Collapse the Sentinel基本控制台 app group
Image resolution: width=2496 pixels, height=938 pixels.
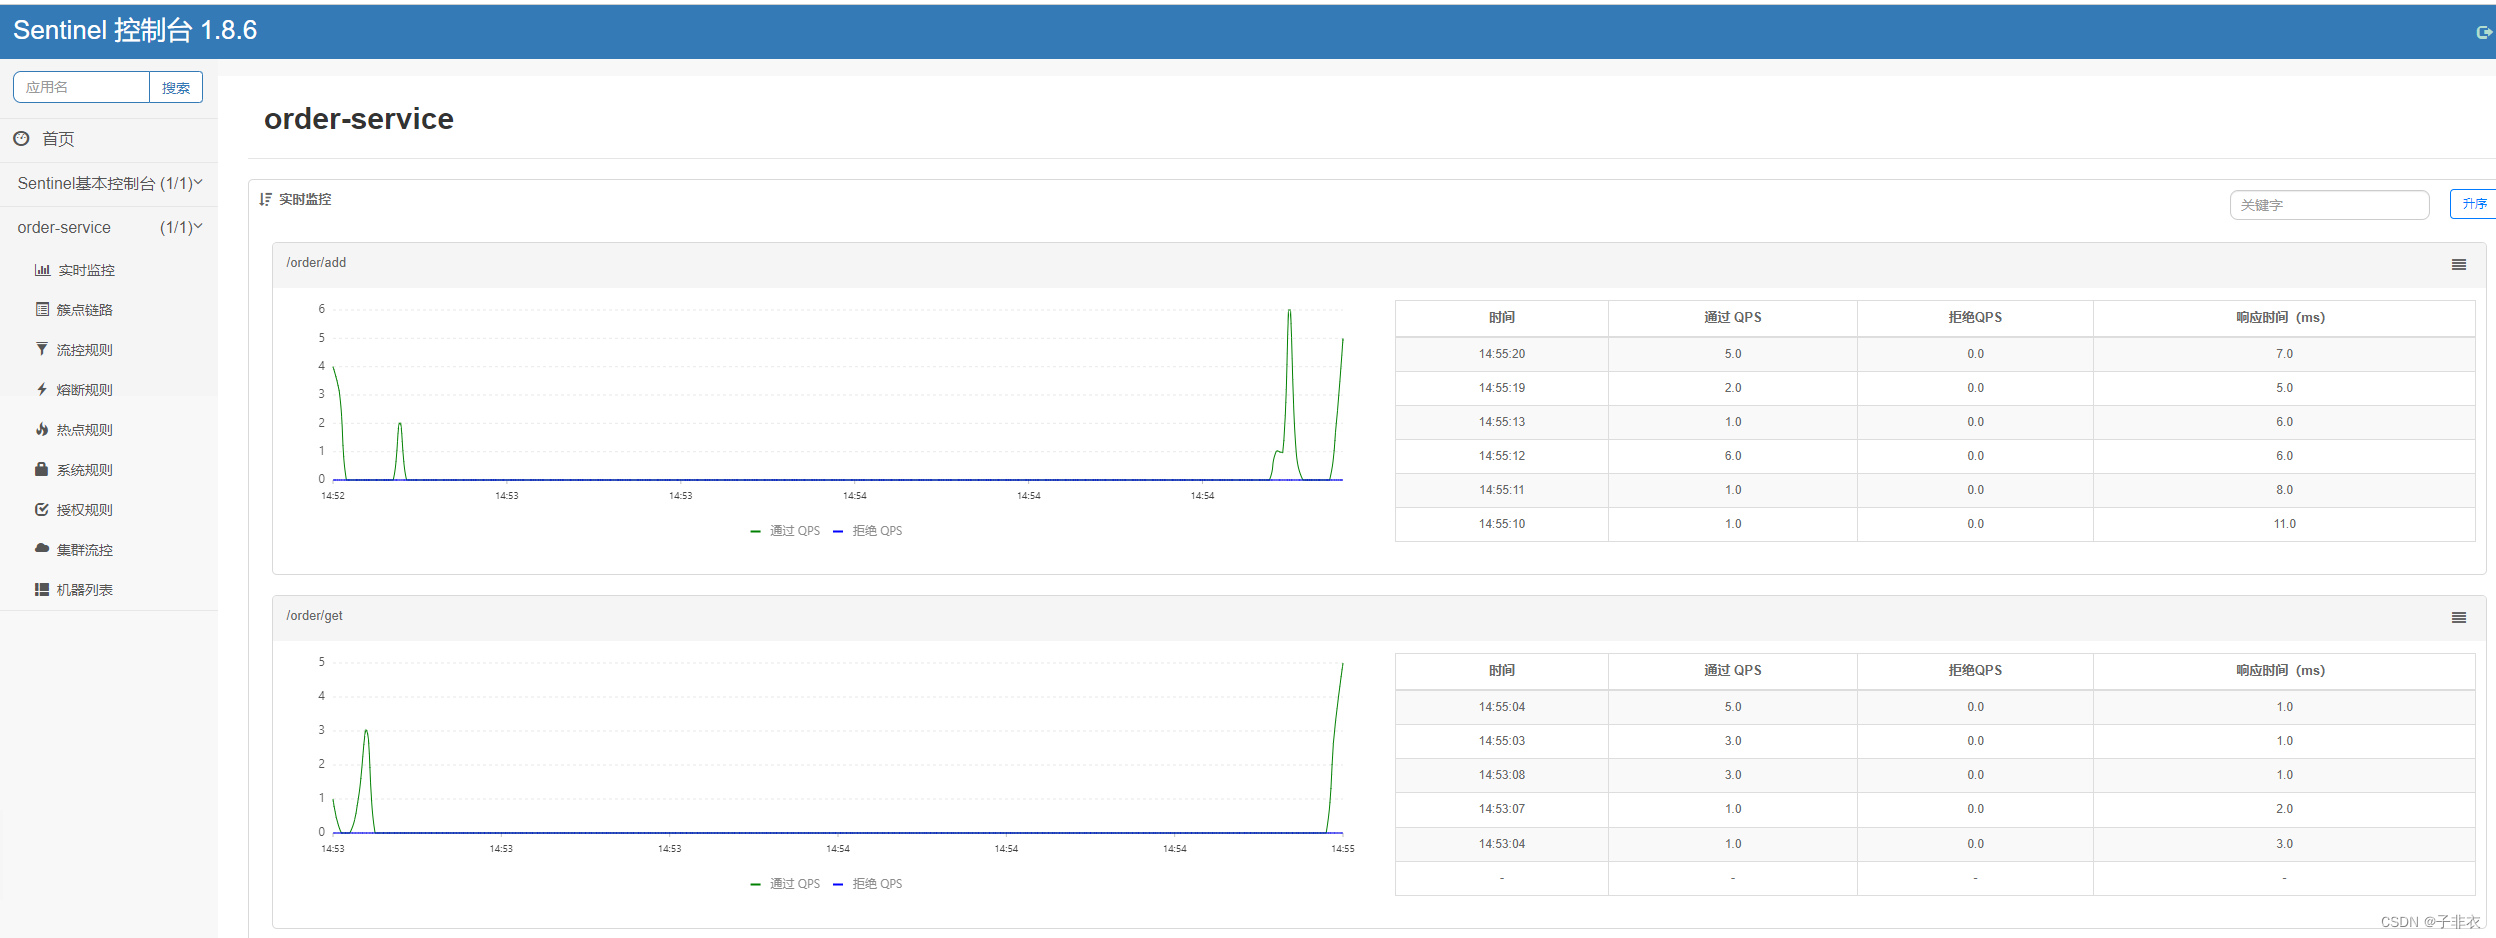click(109, 183)
